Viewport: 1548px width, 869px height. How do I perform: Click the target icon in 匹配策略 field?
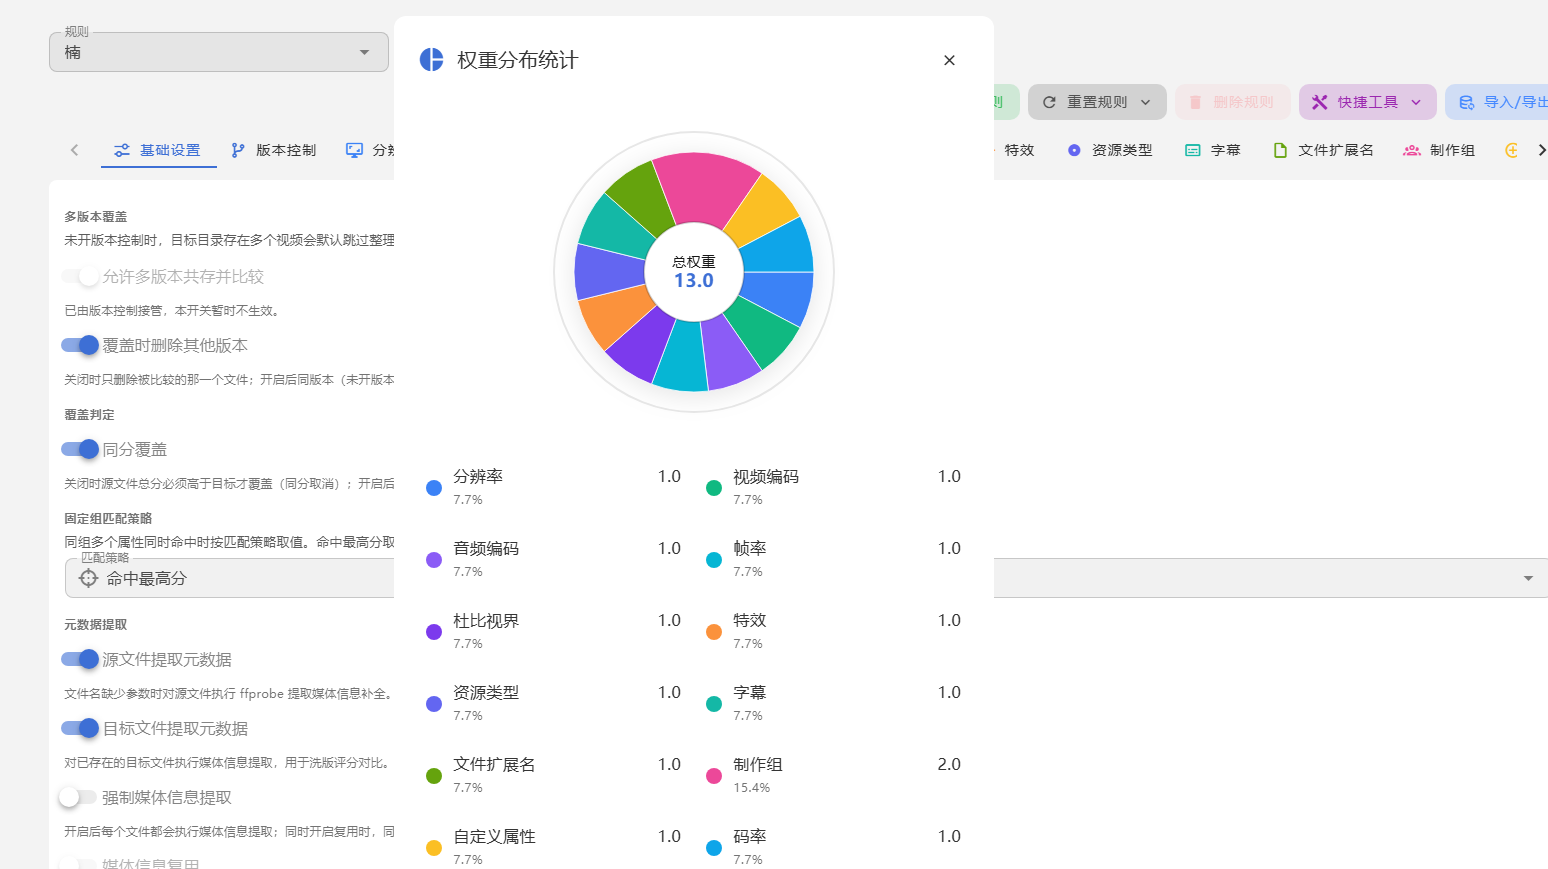pos(88,578)
